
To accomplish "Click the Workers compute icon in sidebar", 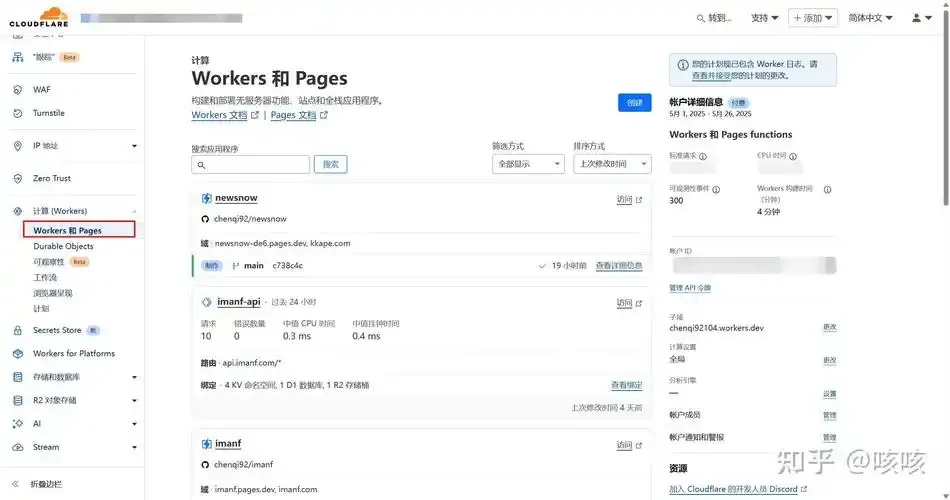I will point(18,212).
